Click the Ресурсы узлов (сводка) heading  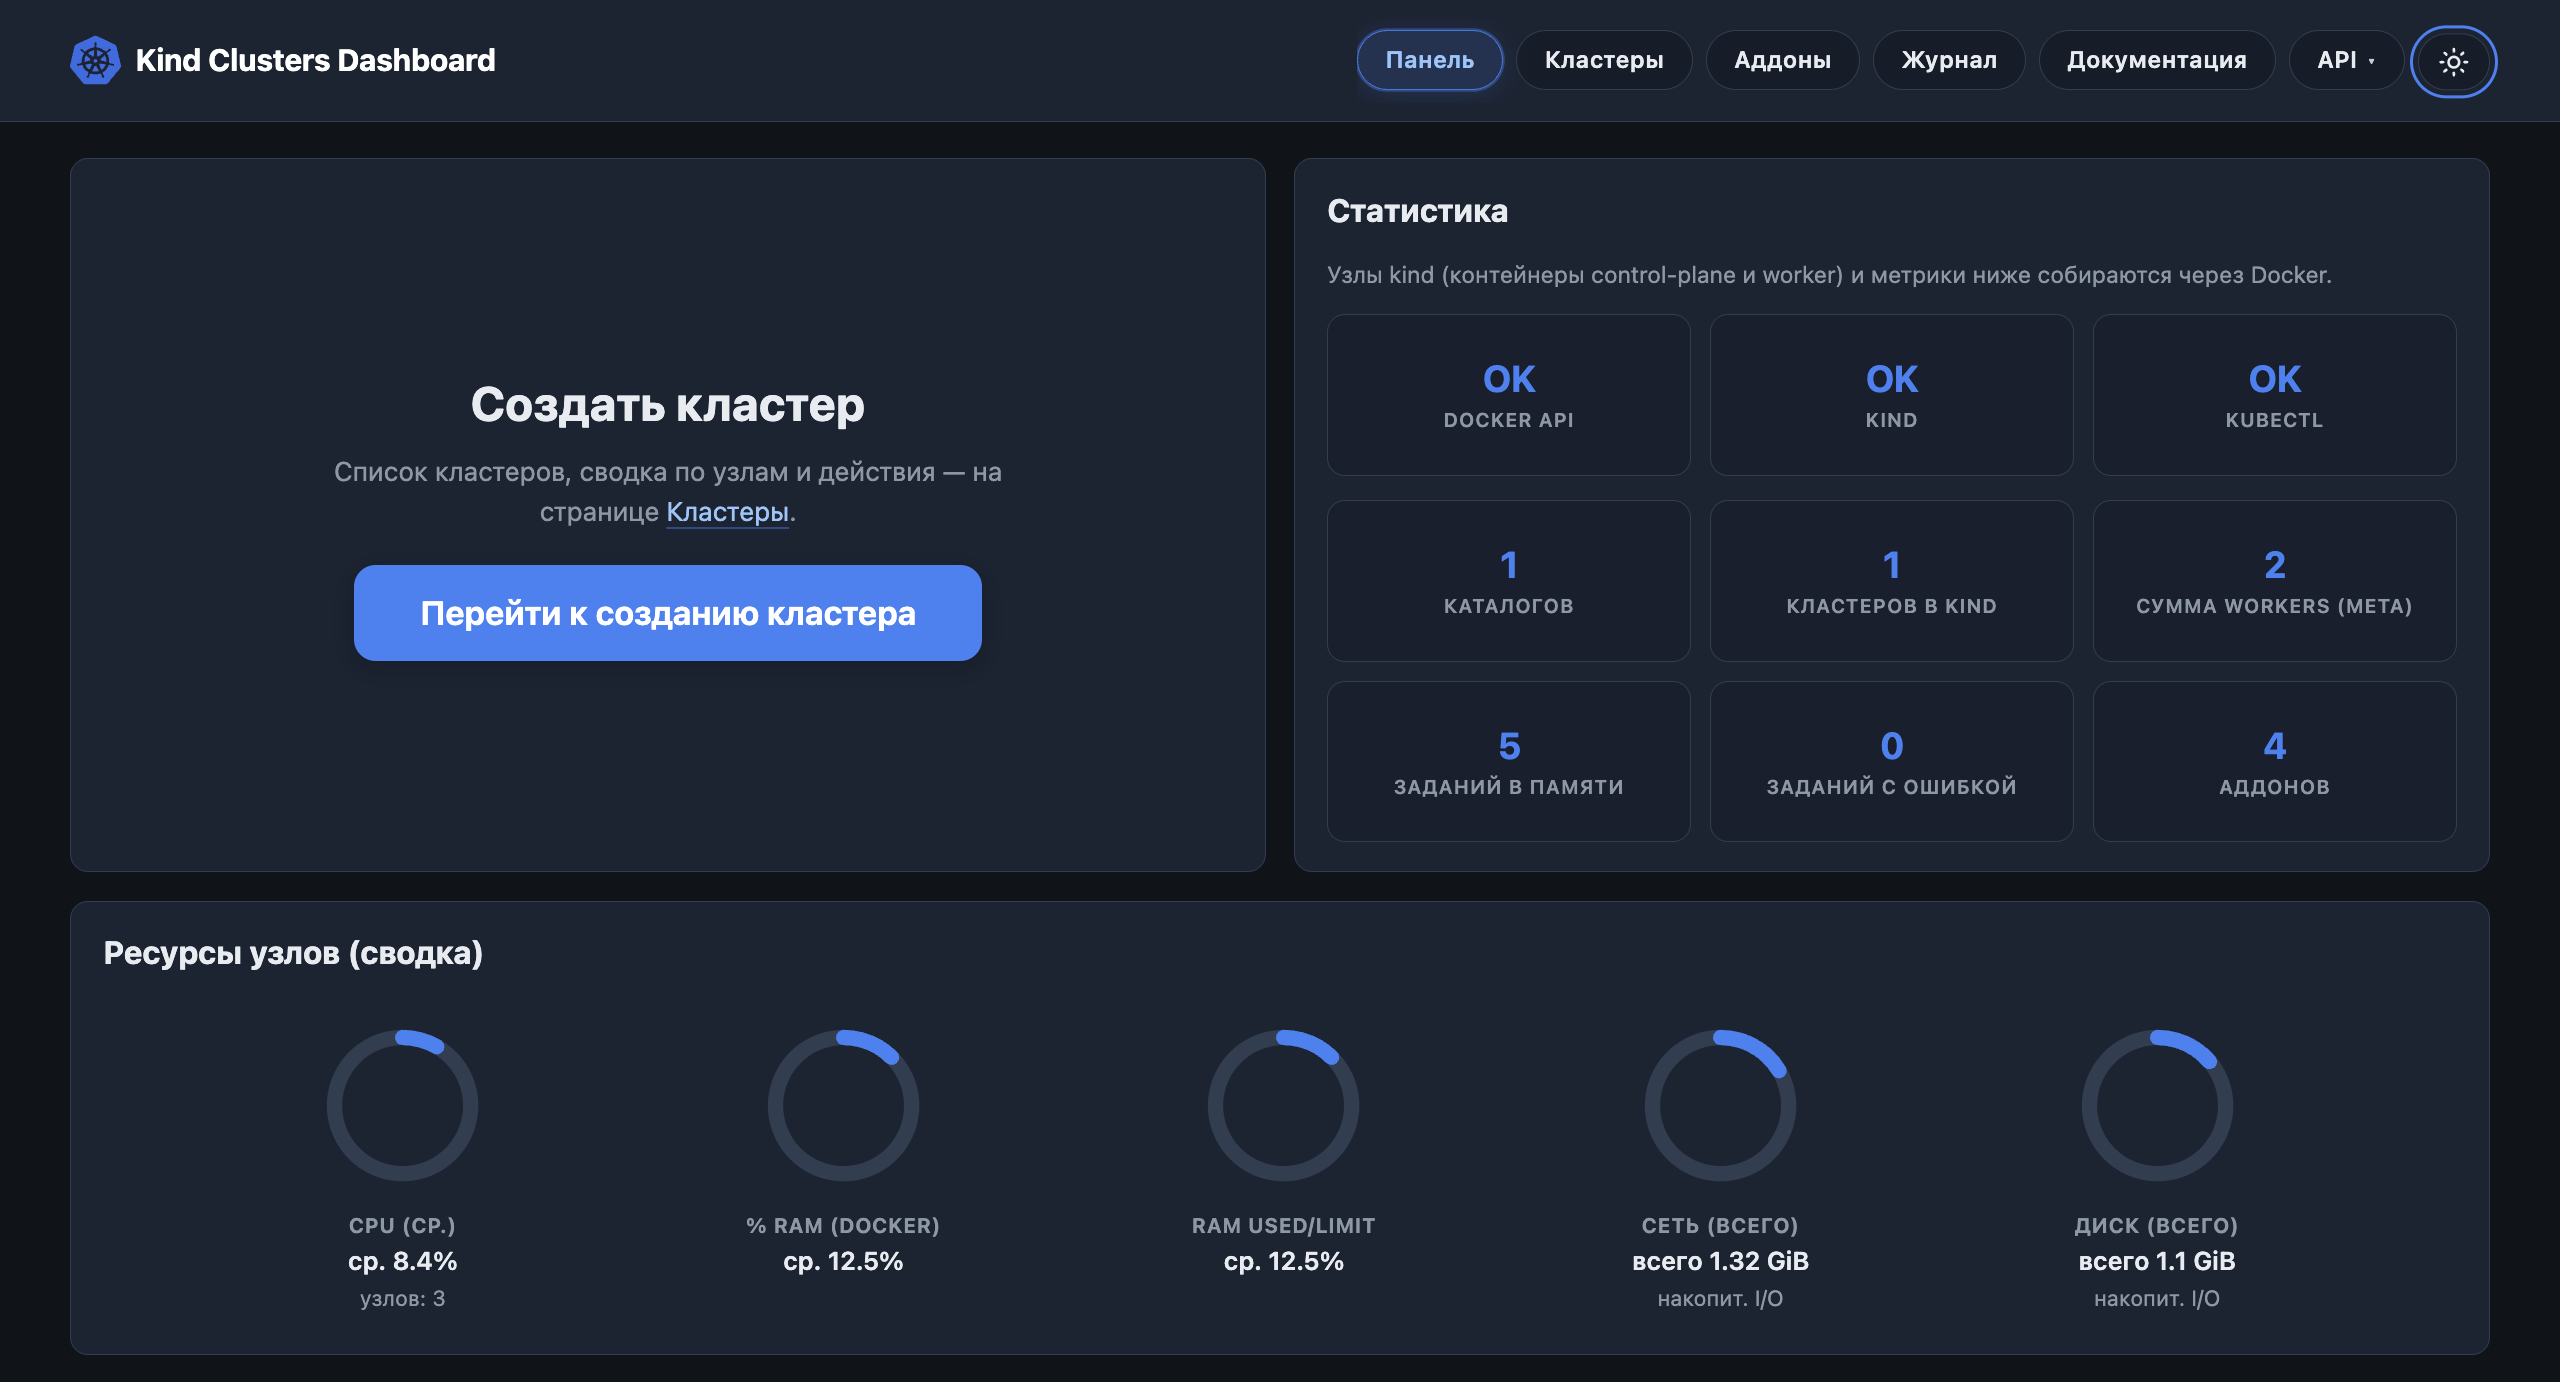click(293, 953)
